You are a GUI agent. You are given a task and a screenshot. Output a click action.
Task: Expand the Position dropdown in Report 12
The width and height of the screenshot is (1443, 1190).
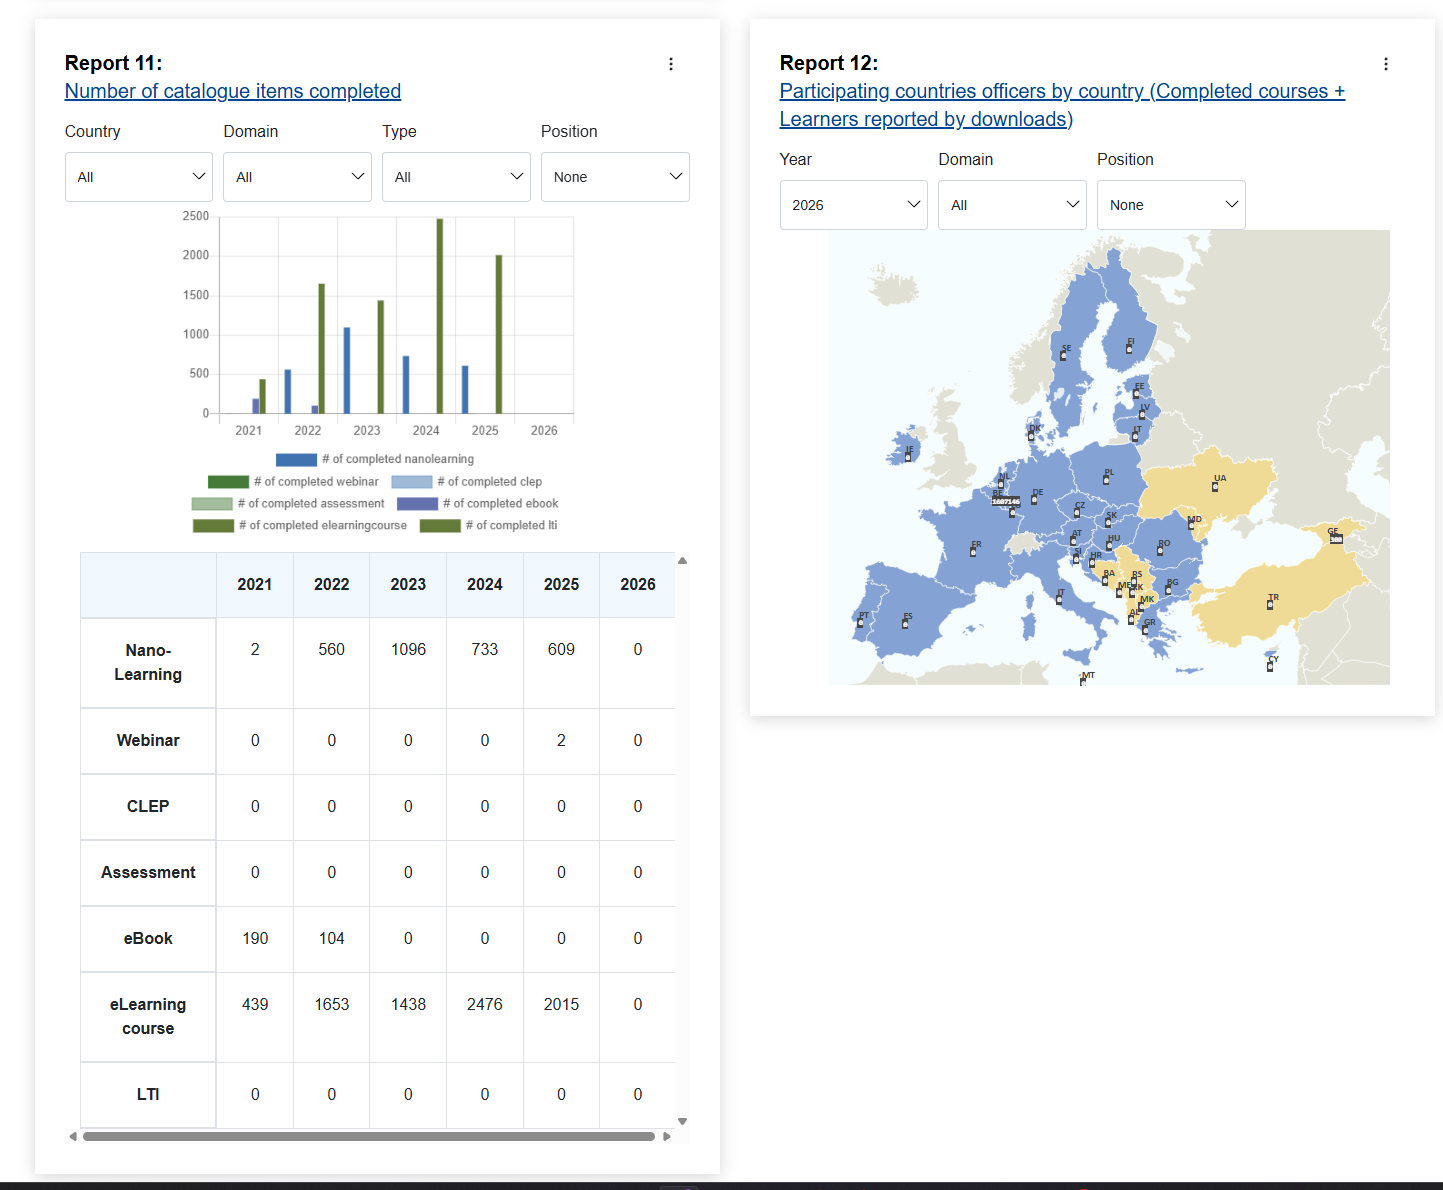[1171, 204]
